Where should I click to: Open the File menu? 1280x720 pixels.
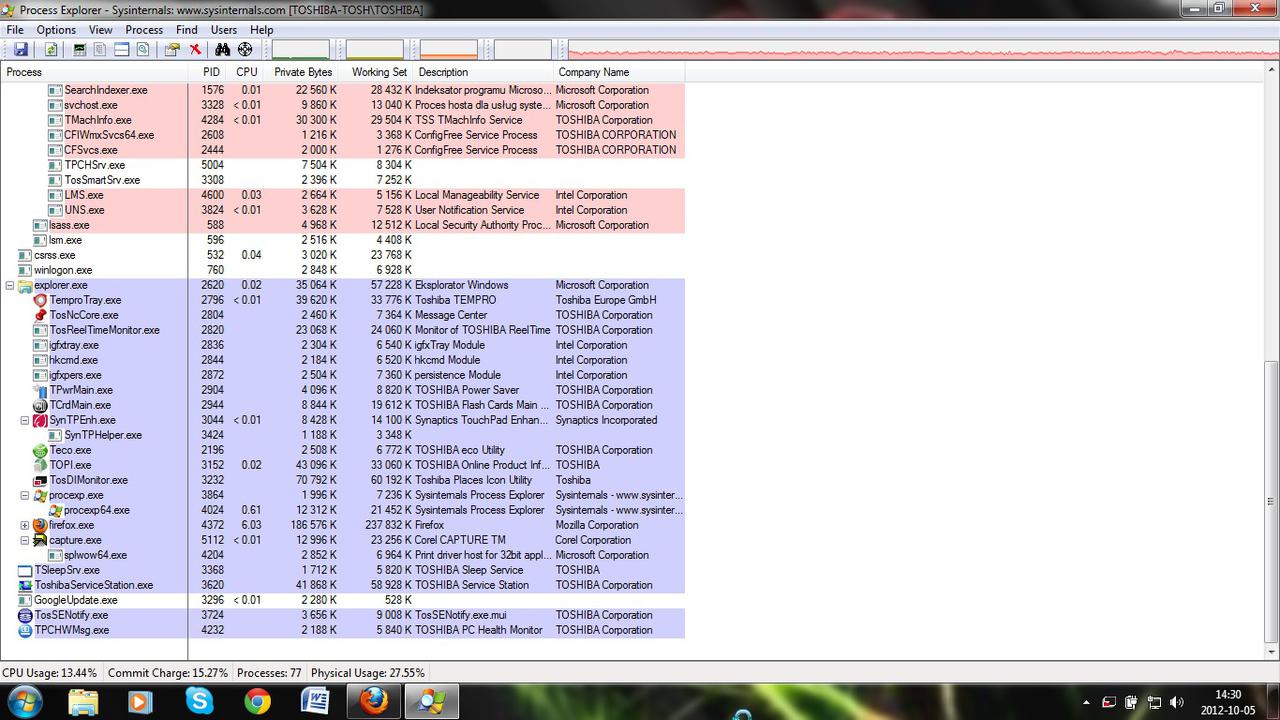pos(15,30)
